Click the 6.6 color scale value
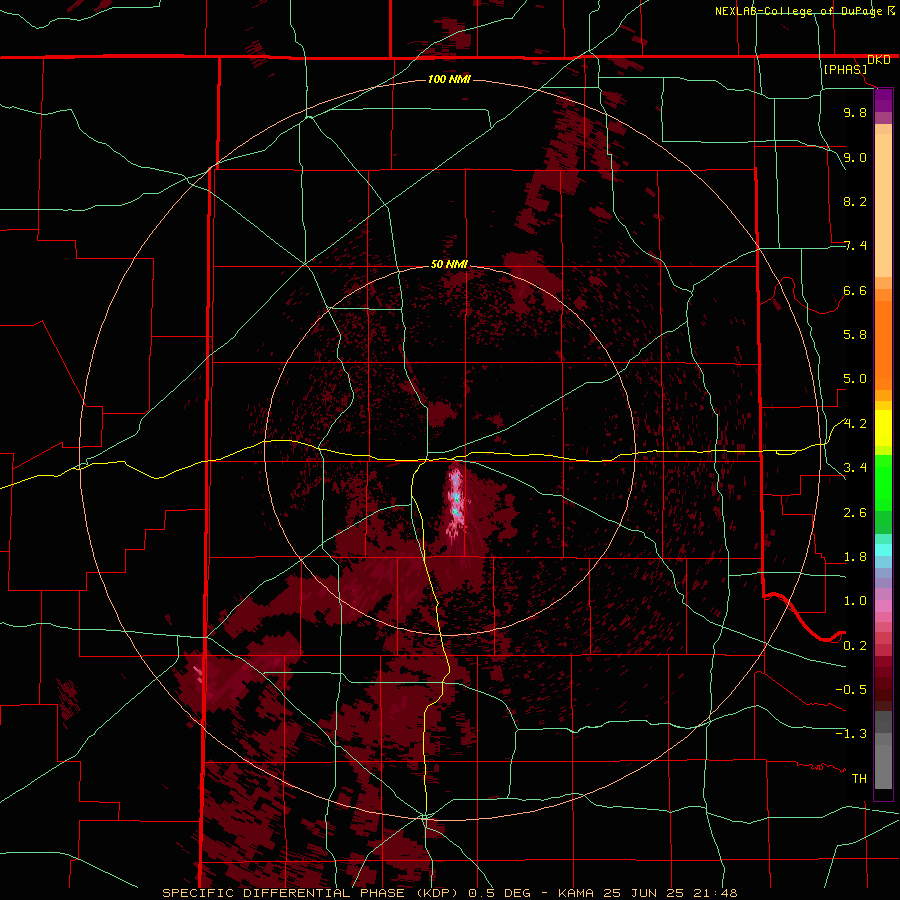900x900 pixels. point(855,290)
